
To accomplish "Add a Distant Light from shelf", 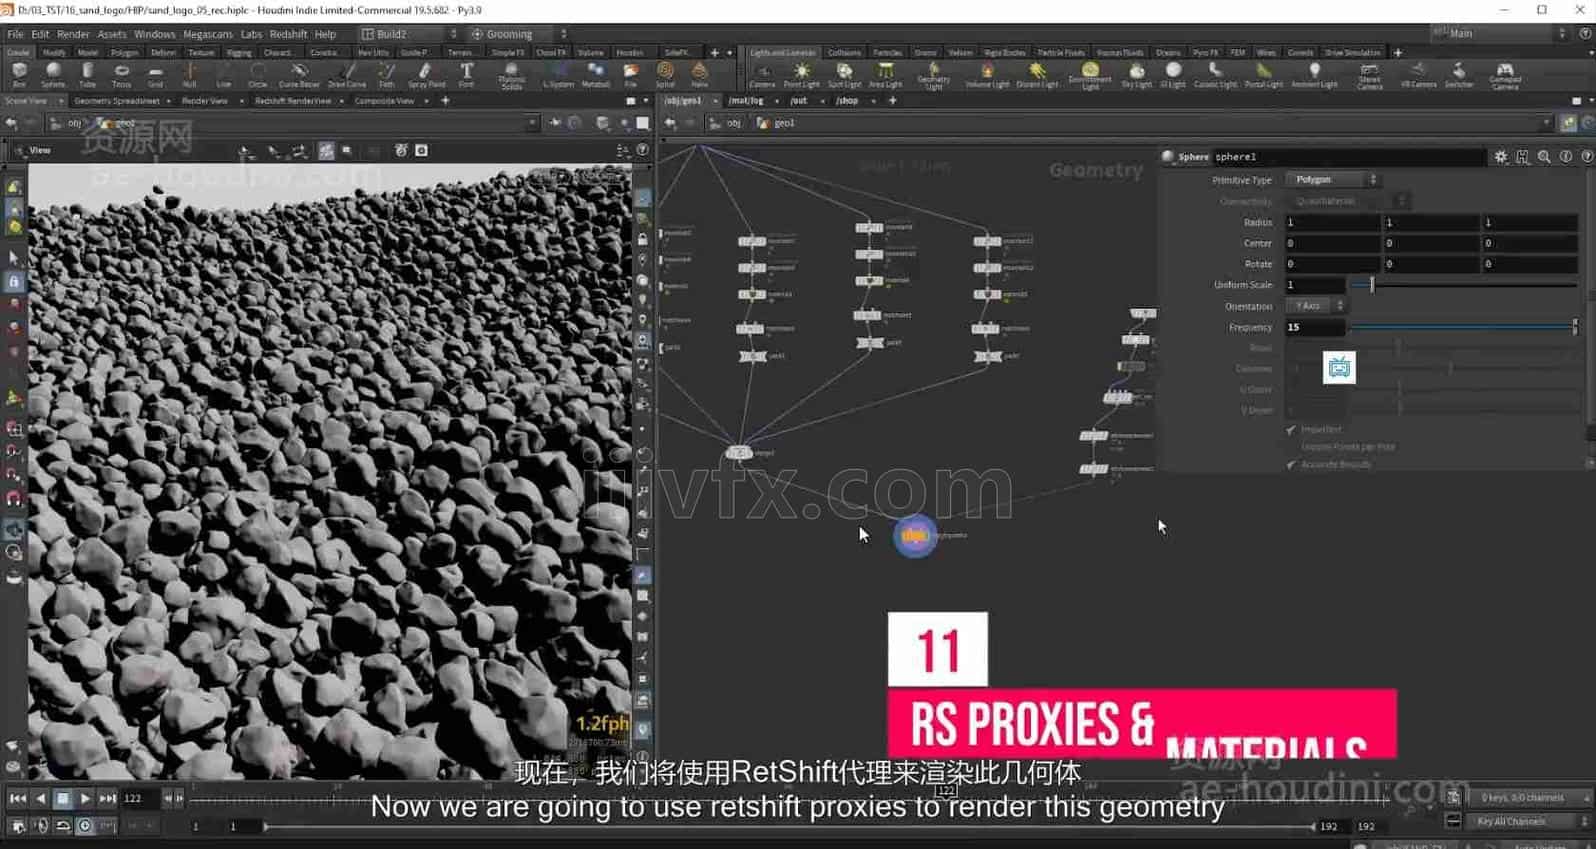I will pos(1037,75).
